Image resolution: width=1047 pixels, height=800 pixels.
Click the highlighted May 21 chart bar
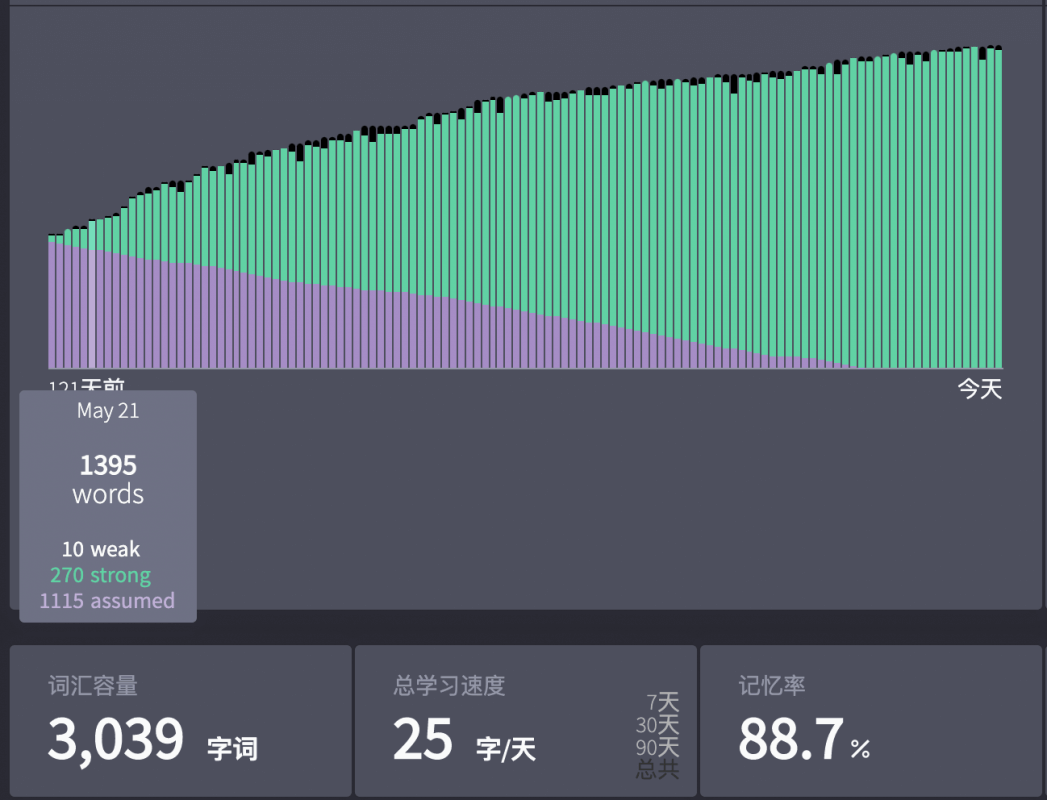(92, 294)
